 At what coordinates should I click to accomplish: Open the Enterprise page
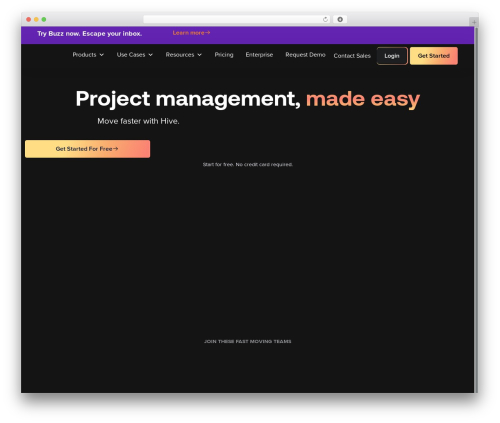click(259, 55)
